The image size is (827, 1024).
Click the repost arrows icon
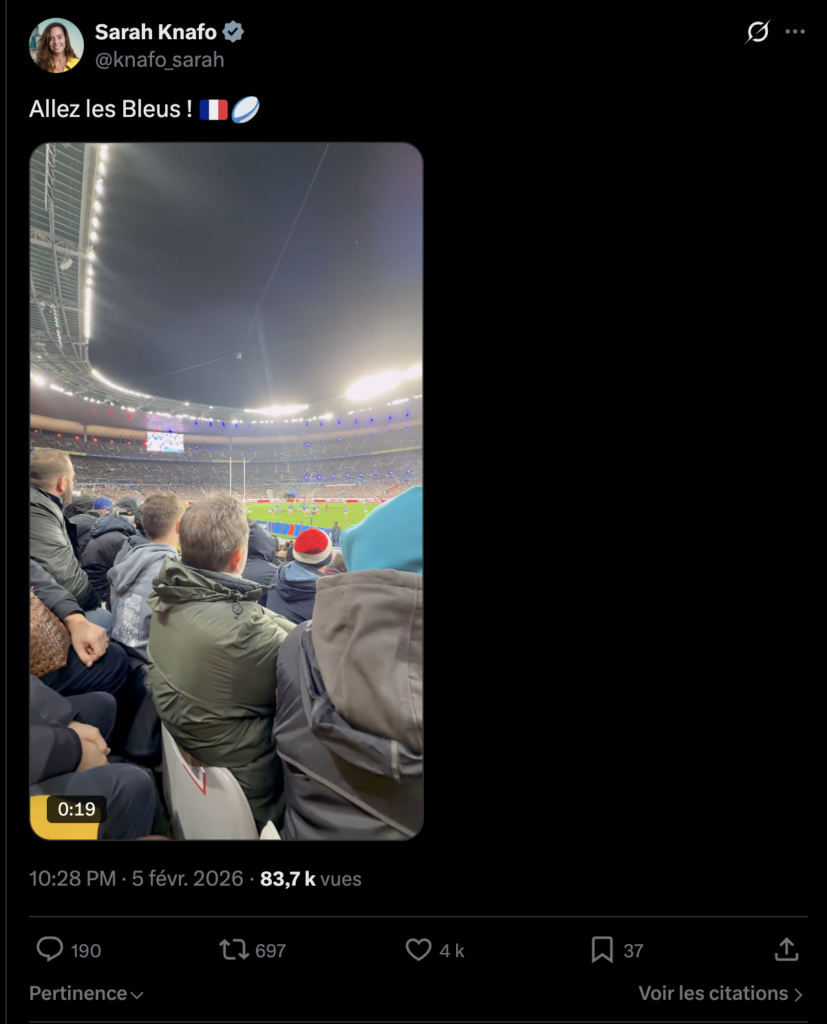pyautogui.click(x=234, y=950)
